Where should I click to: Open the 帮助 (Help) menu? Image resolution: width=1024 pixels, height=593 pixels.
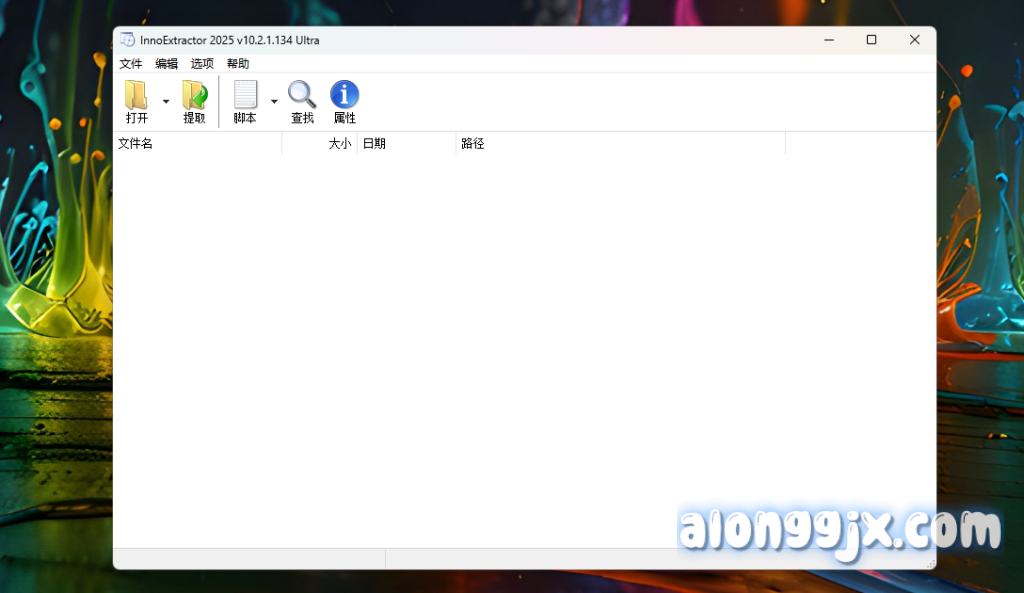(x=238, y=64)
